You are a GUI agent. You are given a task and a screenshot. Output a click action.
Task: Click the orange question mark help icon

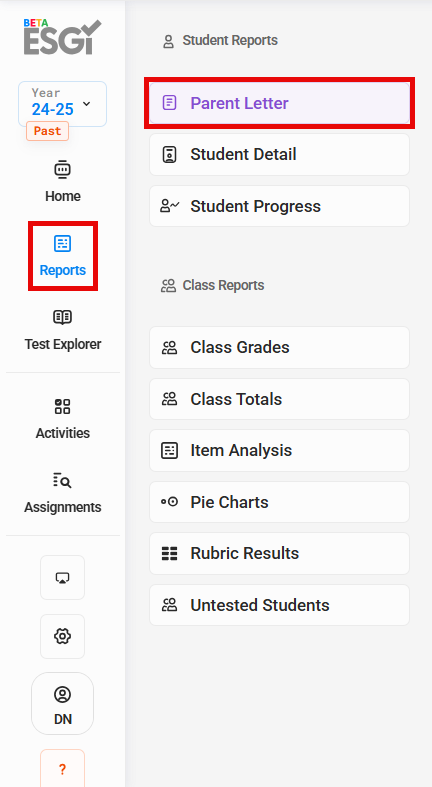tap(62, 769)
